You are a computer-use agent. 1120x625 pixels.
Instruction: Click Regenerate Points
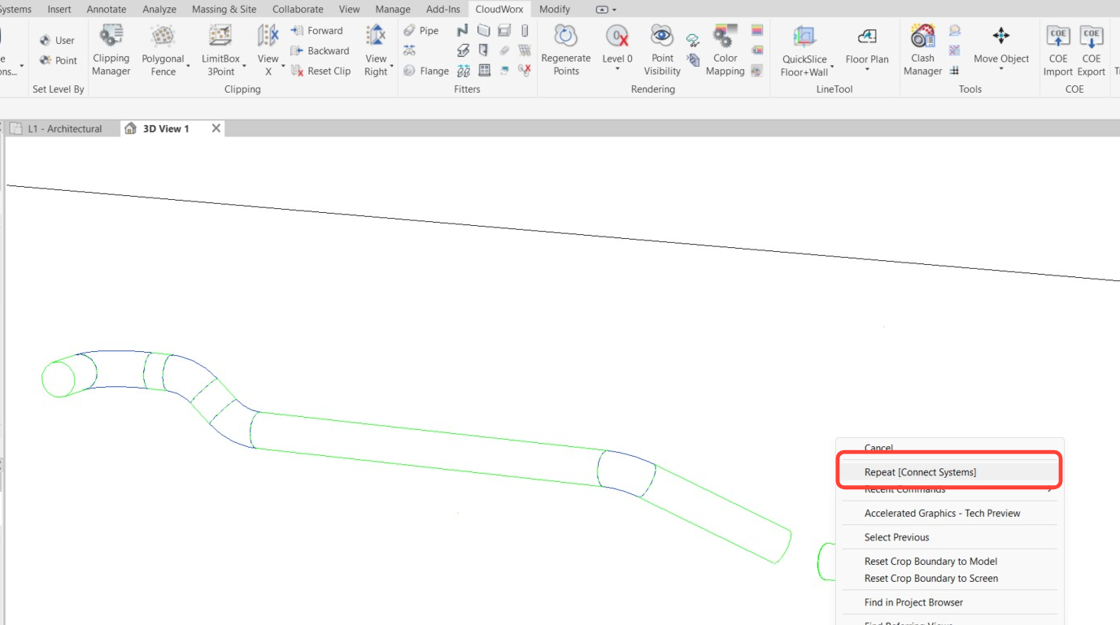566,50
